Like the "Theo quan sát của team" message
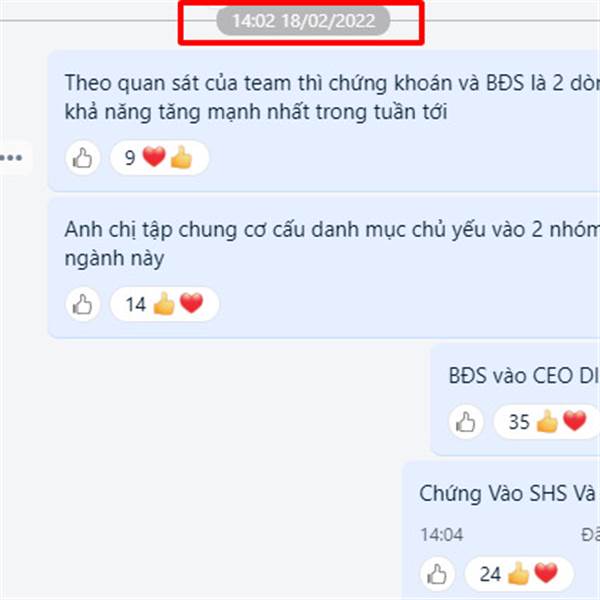600x600 pixels. (83, 158)
